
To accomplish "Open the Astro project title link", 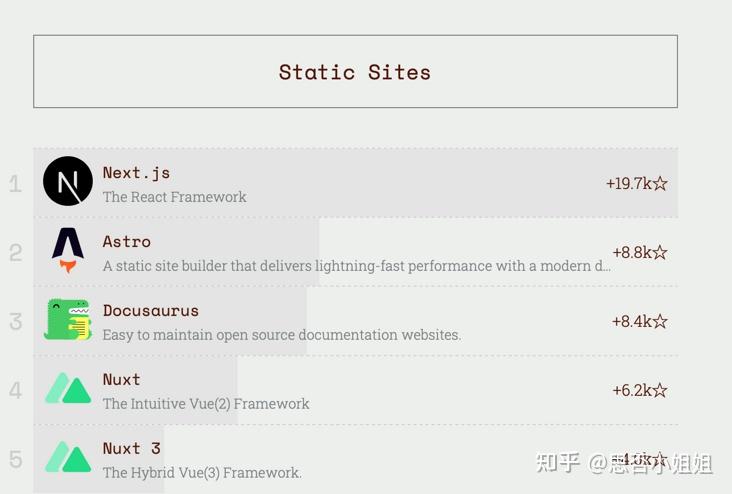I will coord(127,241).
